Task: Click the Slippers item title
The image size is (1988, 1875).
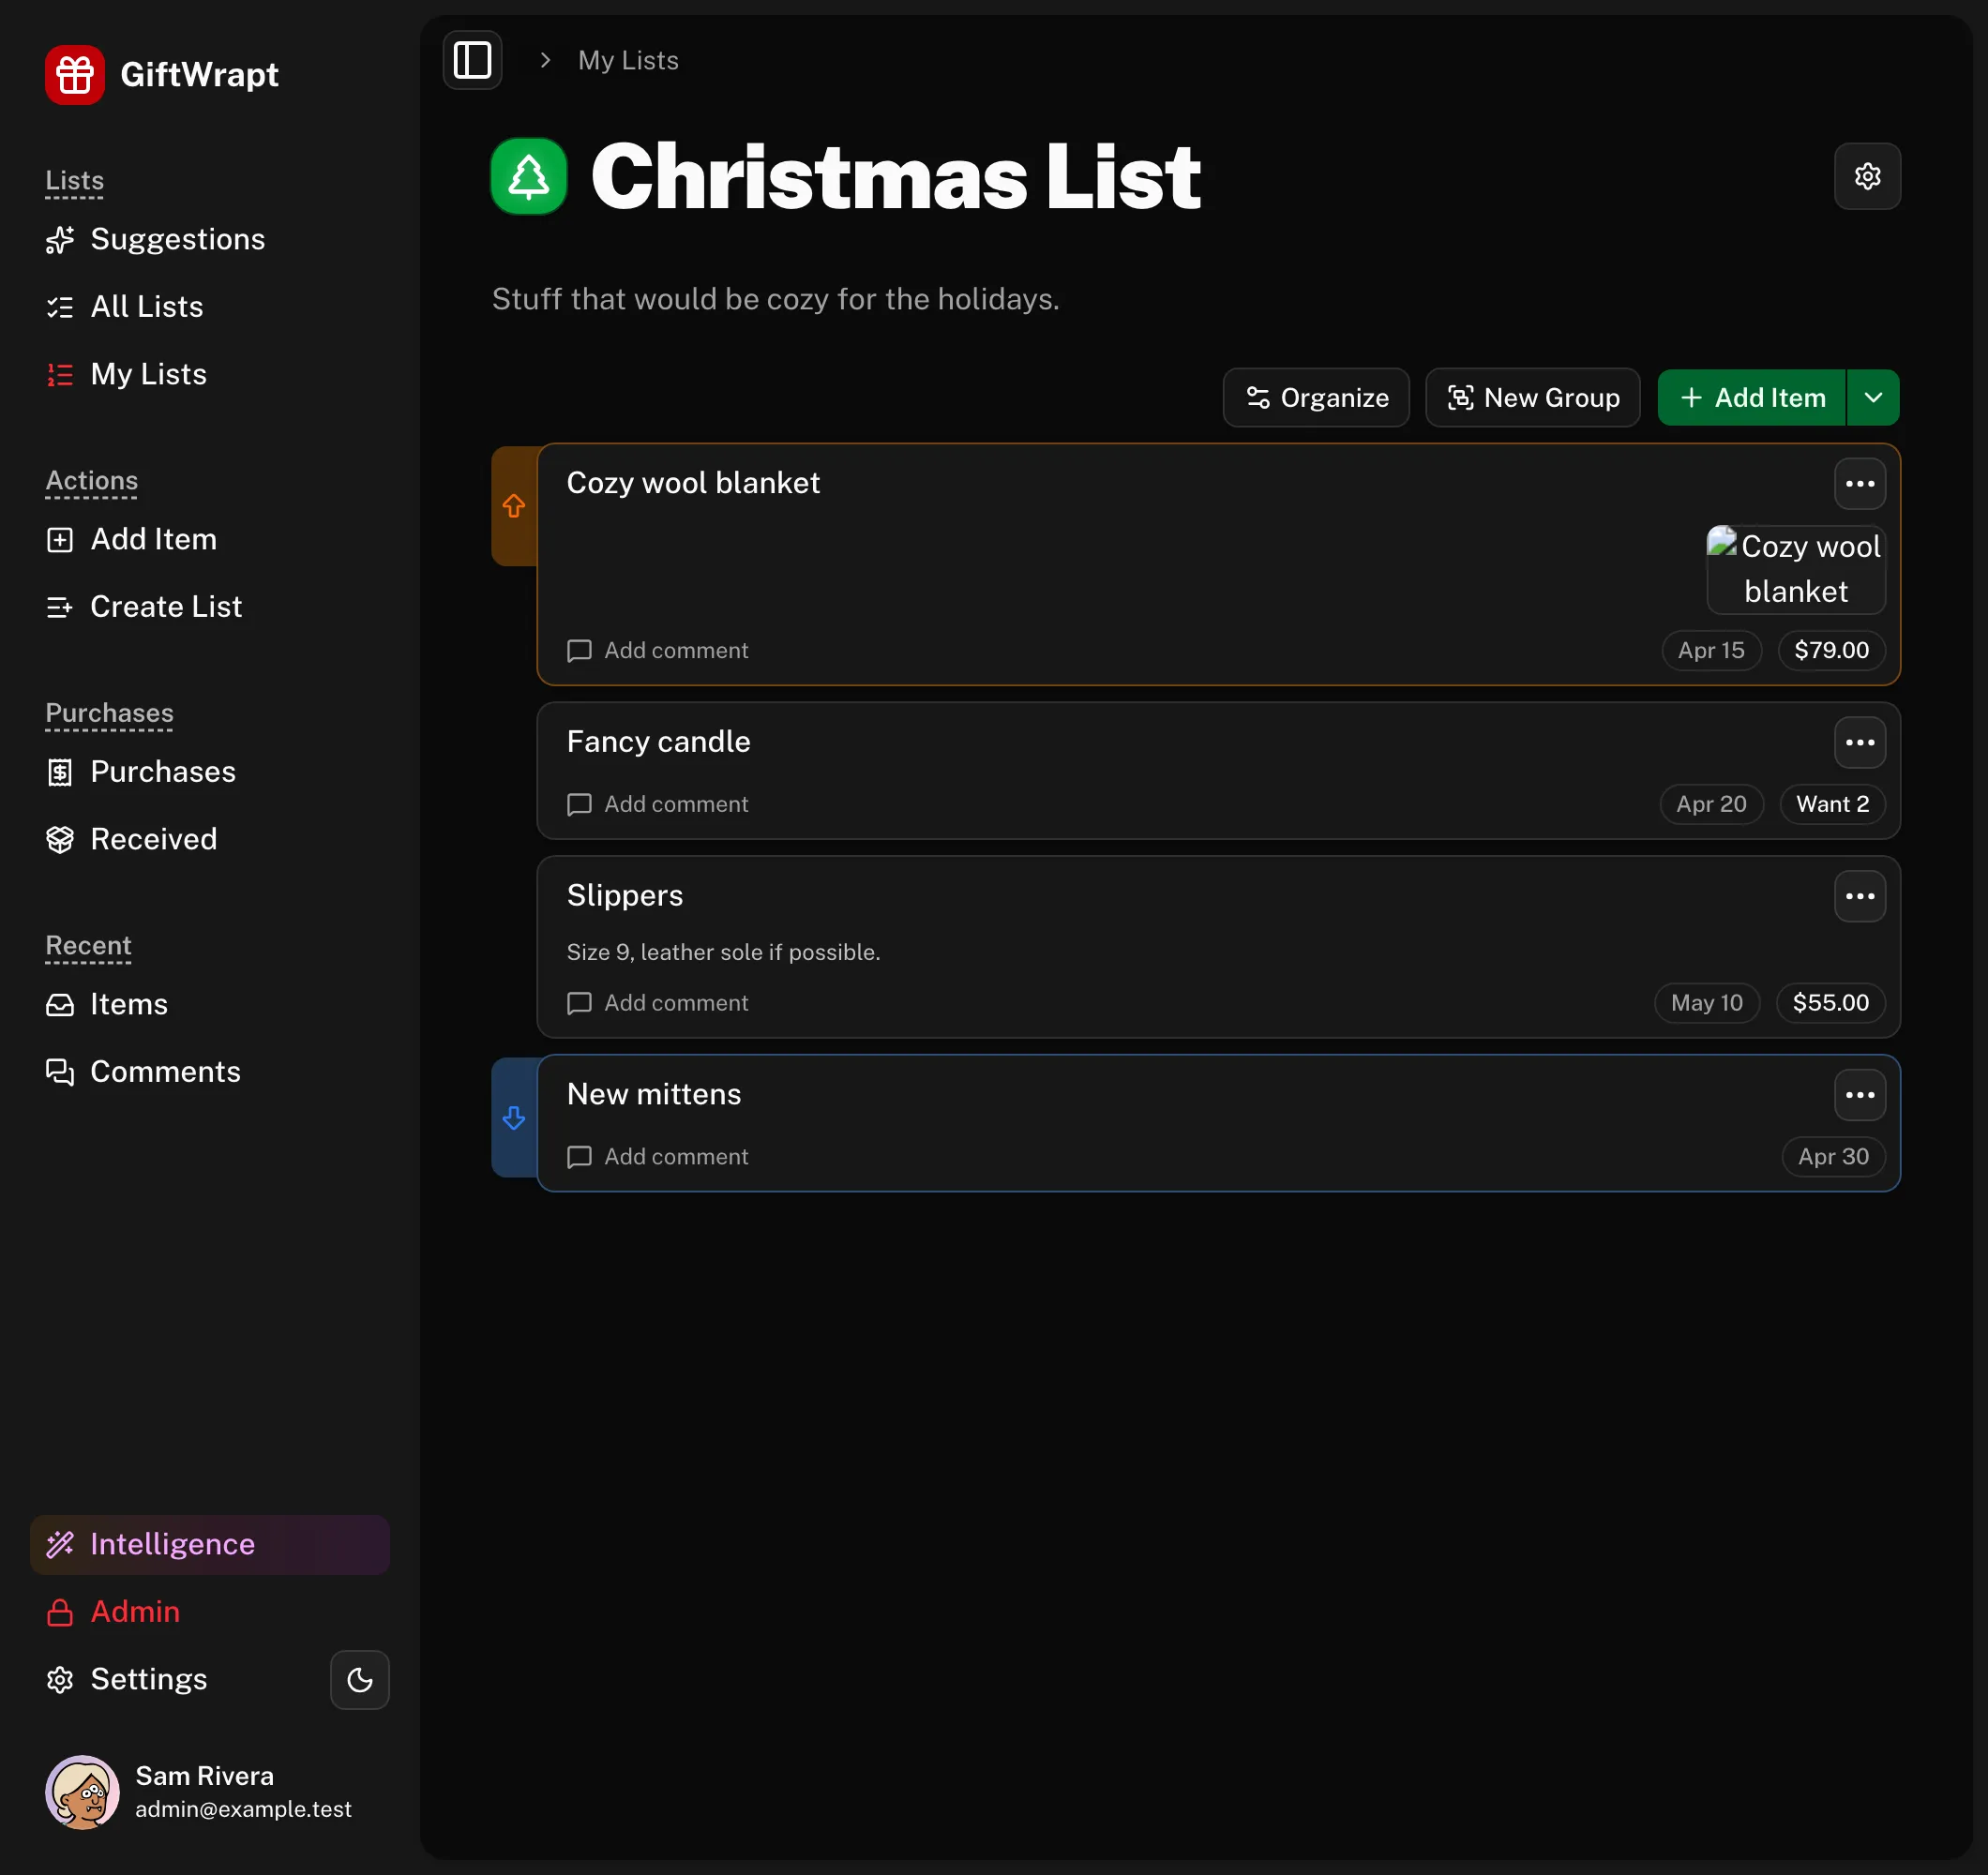Action: coord(625,896)
